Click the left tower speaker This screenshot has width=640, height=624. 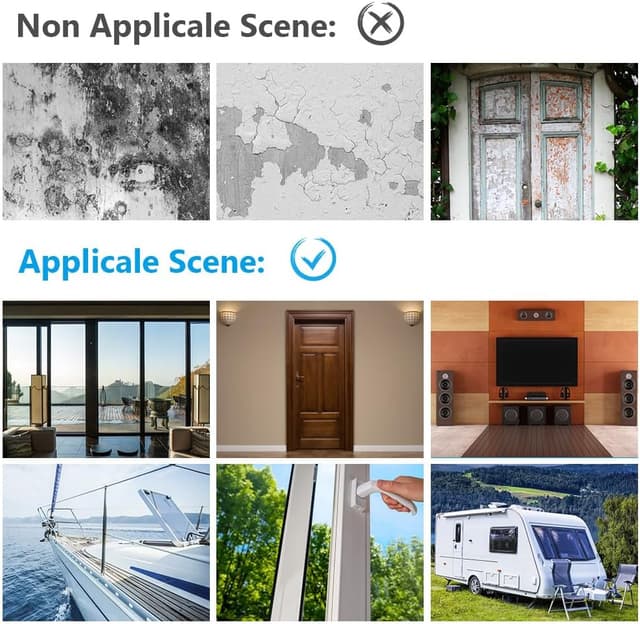[444, 398]
